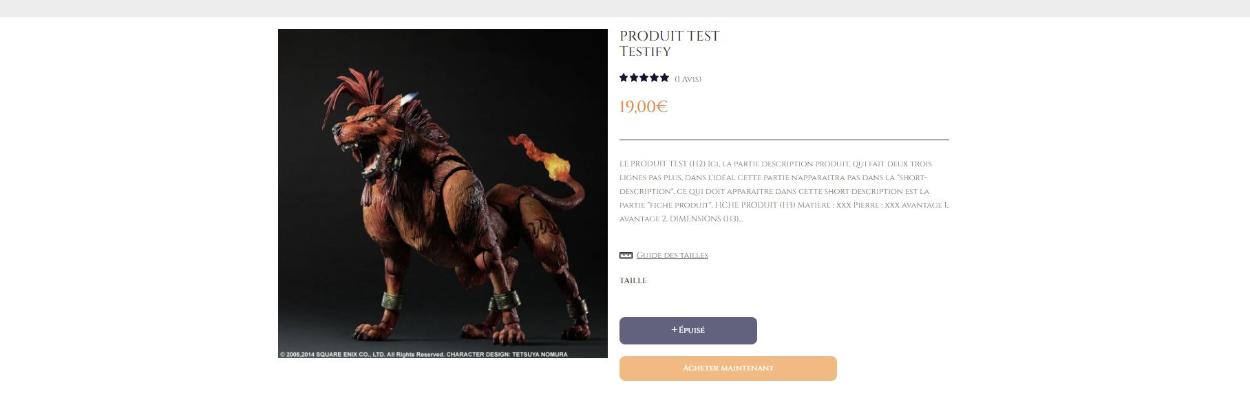Open the (1 Avis) reviews link
Viewport: 1250px width, 396px height.
pos(688,79)
